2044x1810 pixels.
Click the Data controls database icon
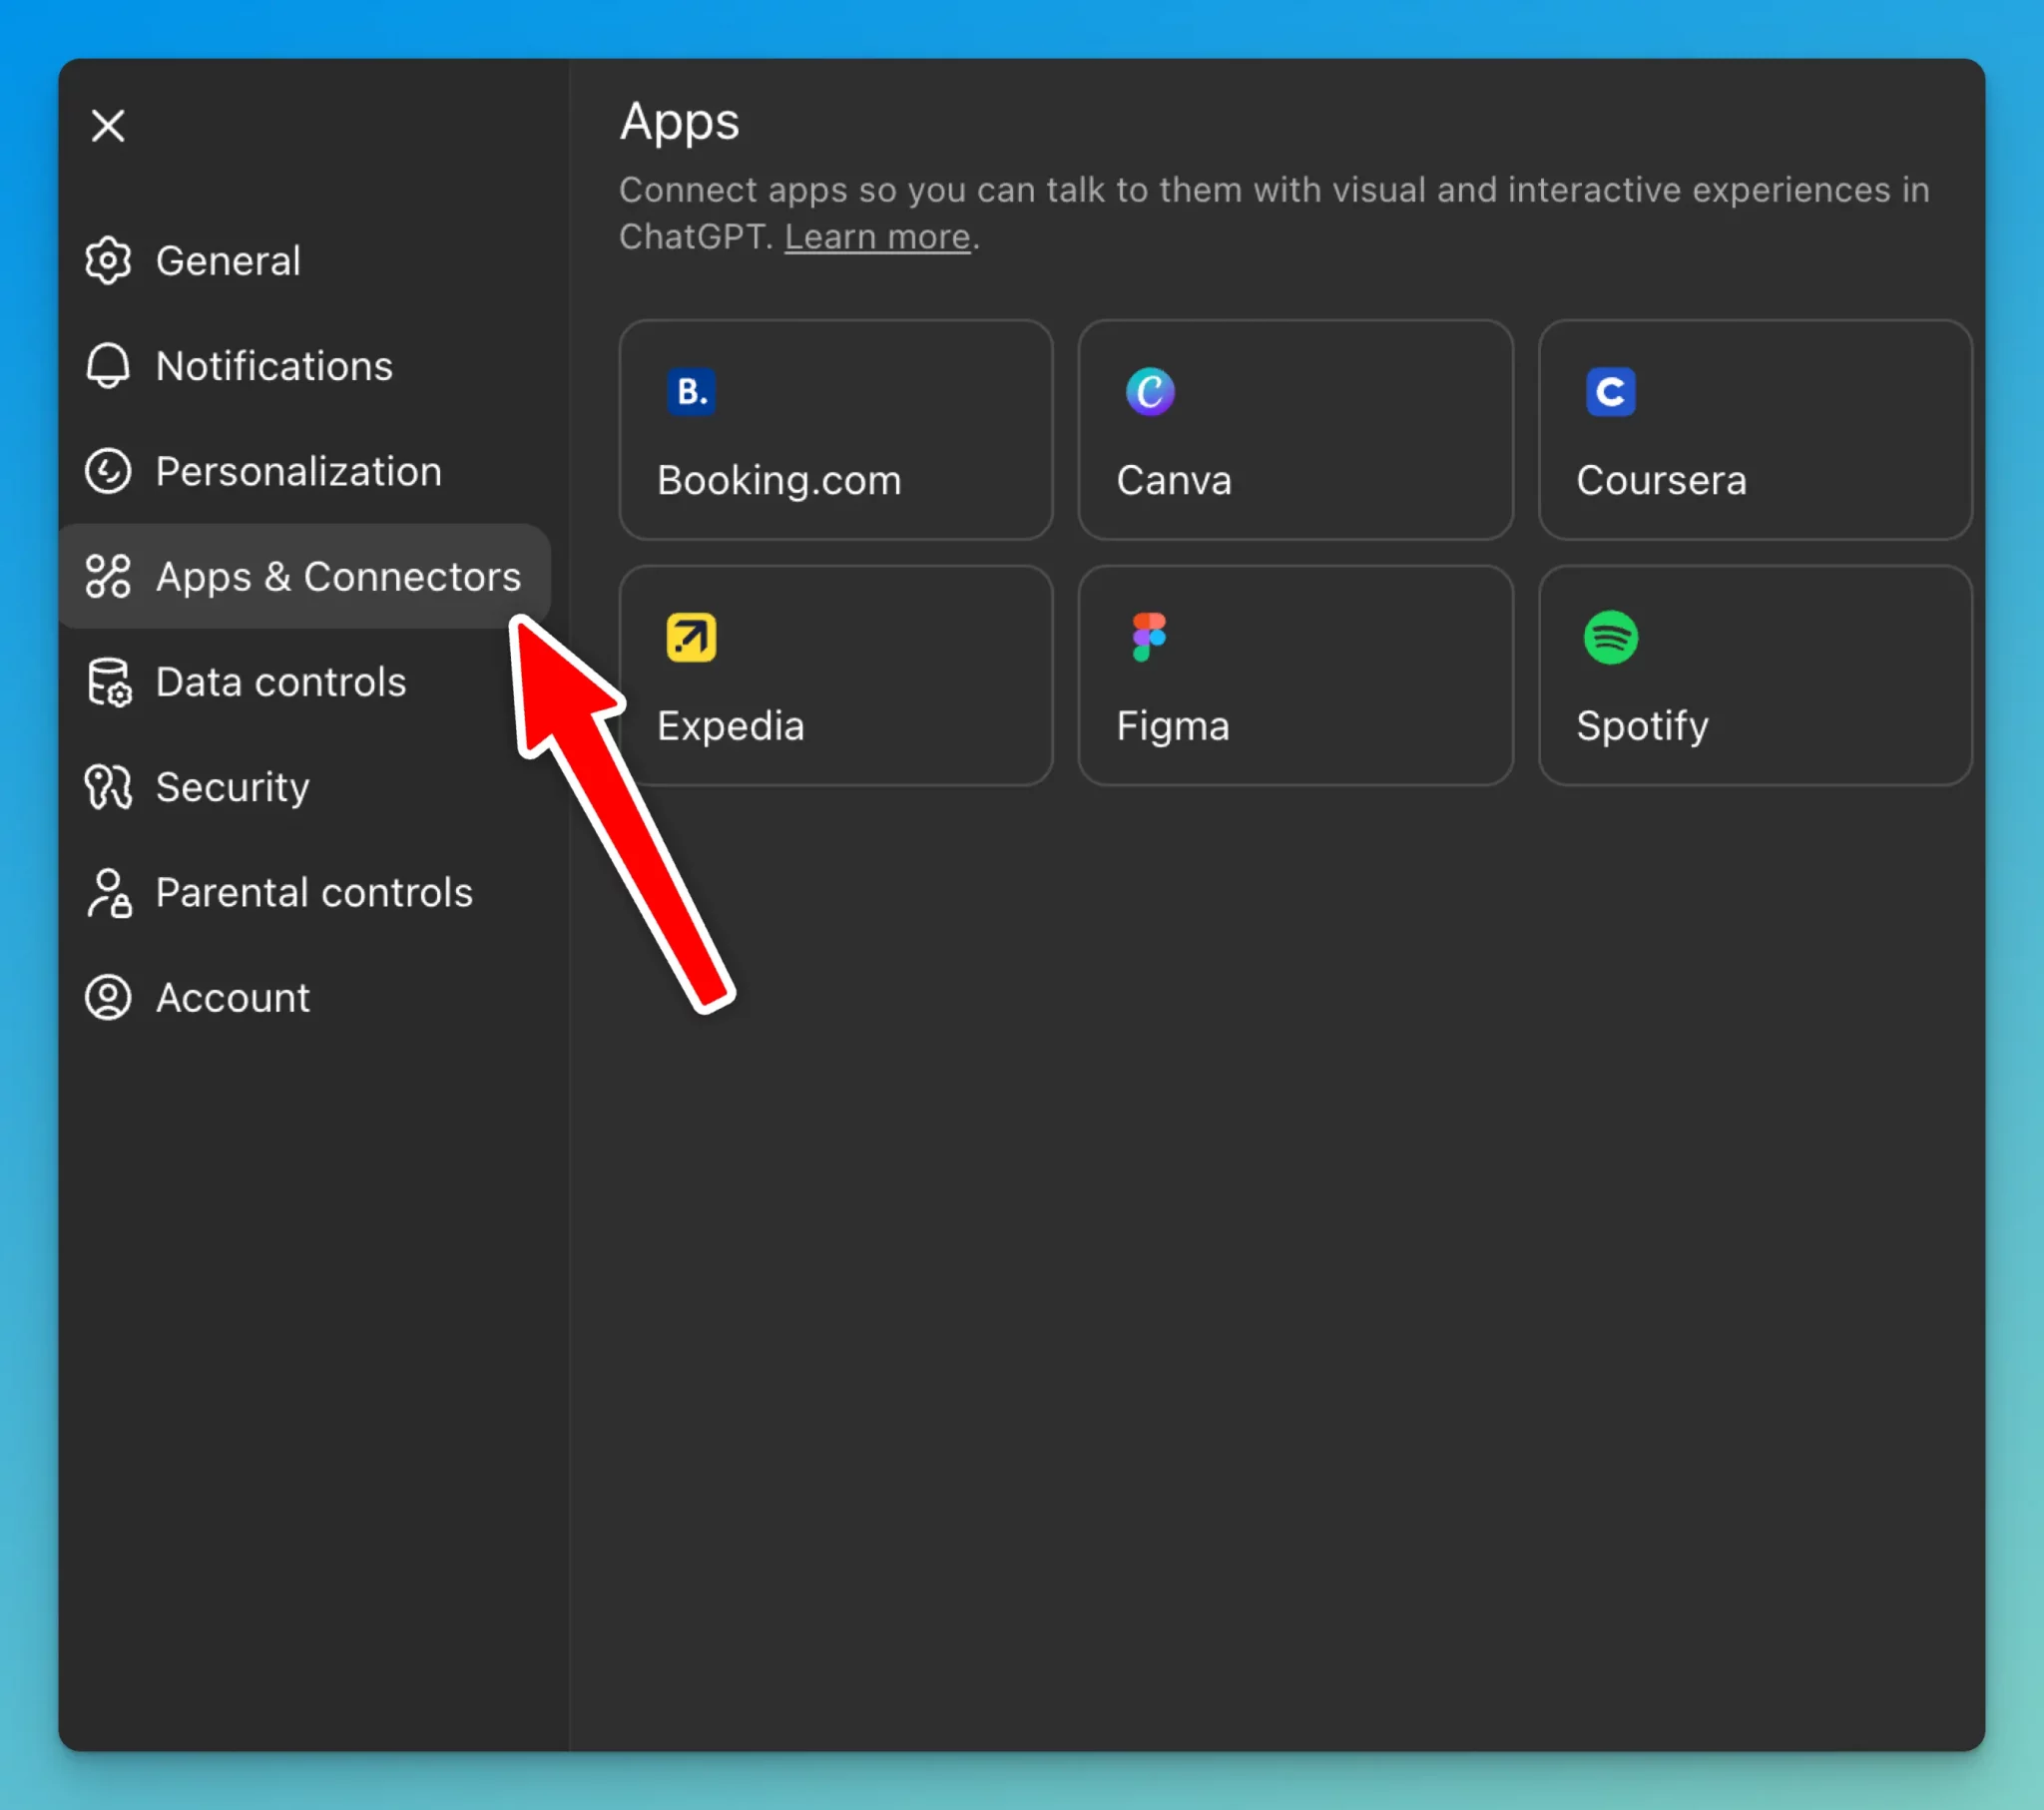pyautogui.click(x=108, y=682)
